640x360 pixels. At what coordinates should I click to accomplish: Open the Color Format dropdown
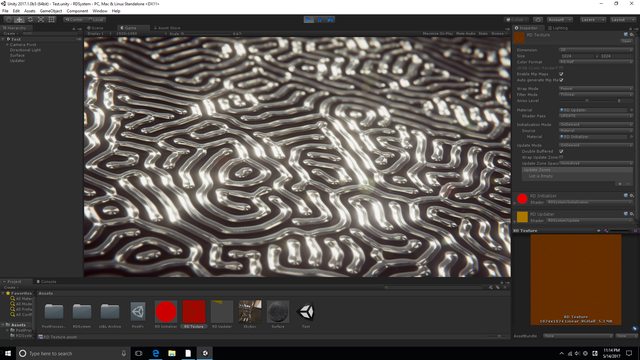[596, 62]
